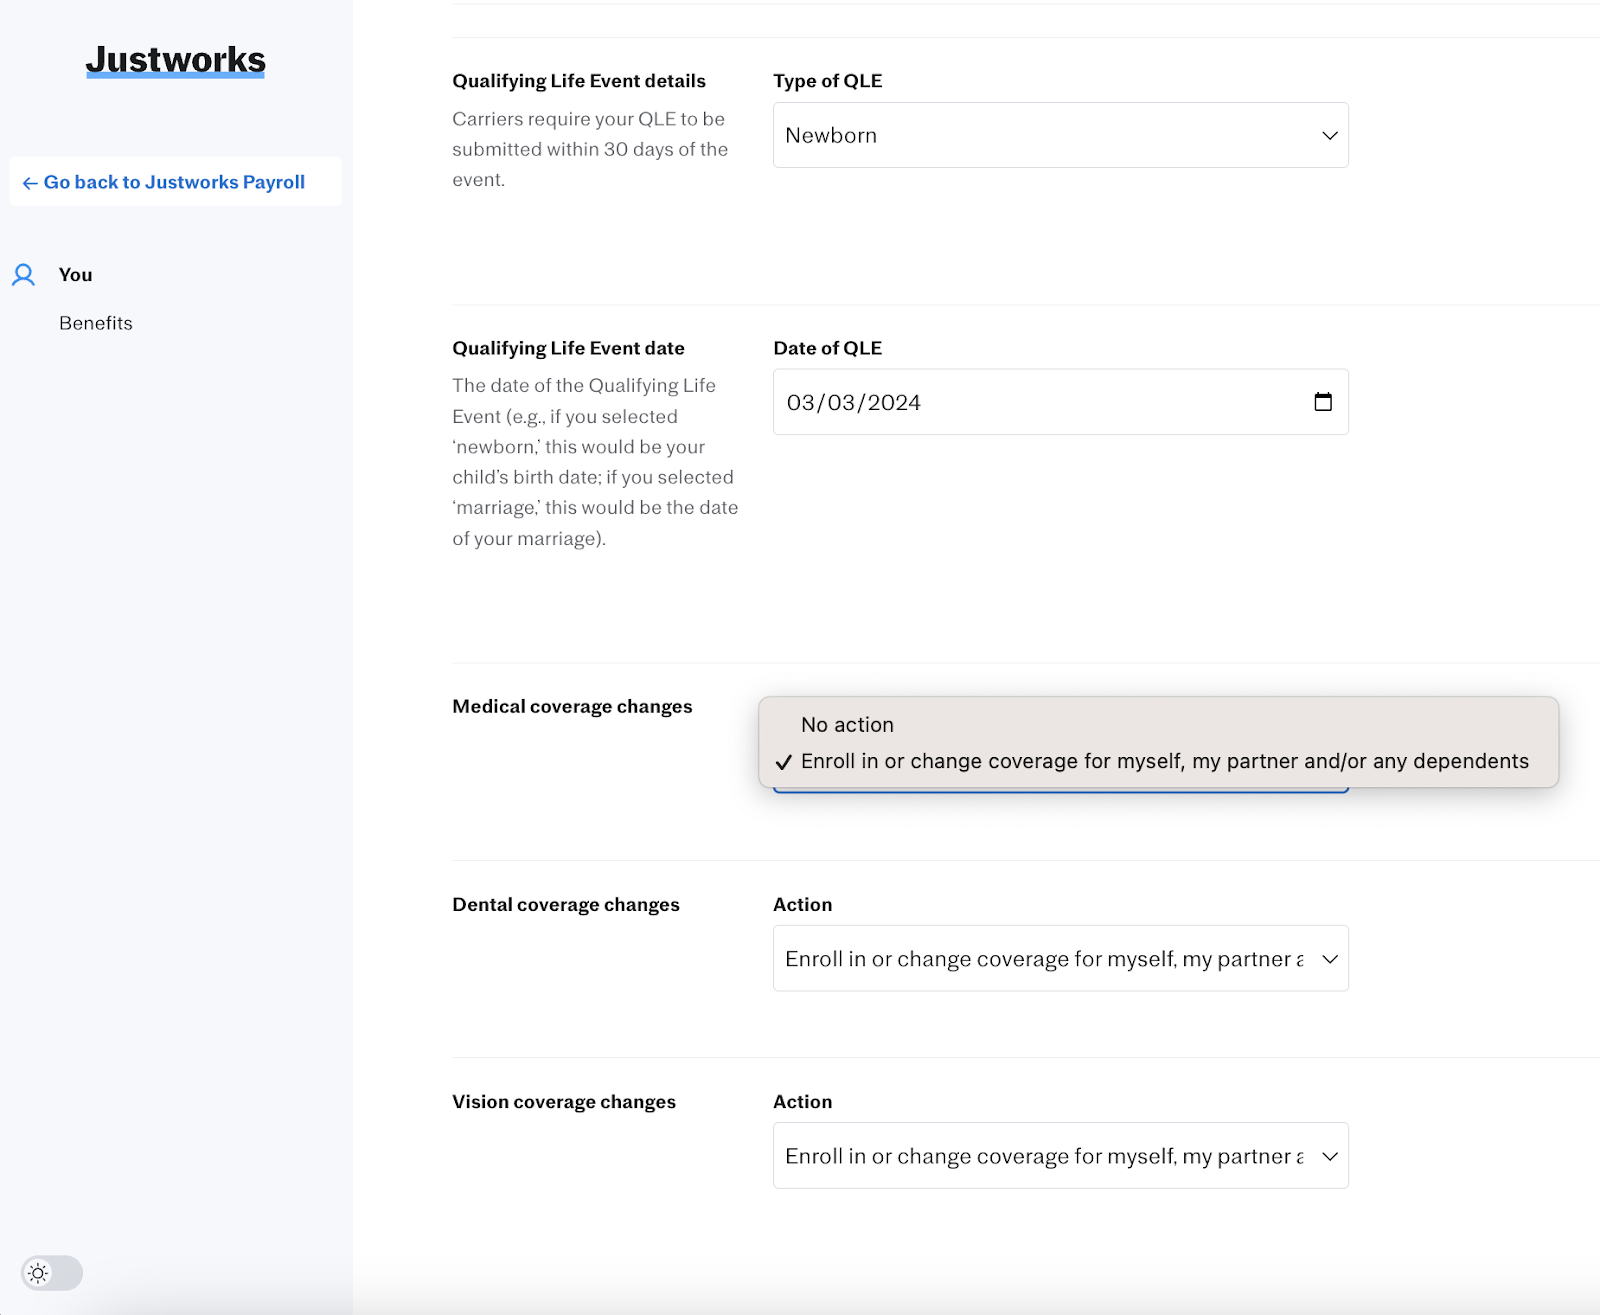Click the user profile icon beside You
This screenshot has height=1315, width=1600.
(24, 275)
